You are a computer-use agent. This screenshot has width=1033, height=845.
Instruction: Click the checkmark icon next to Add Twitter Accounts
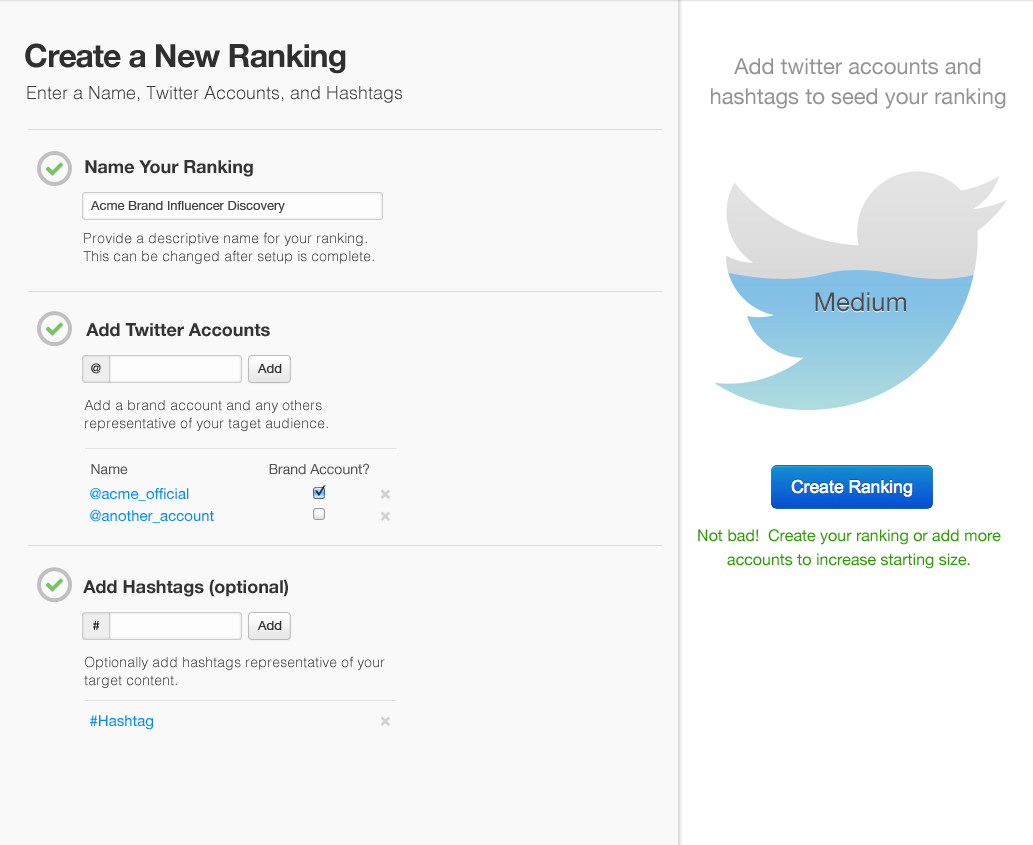[x=54, y=329]
